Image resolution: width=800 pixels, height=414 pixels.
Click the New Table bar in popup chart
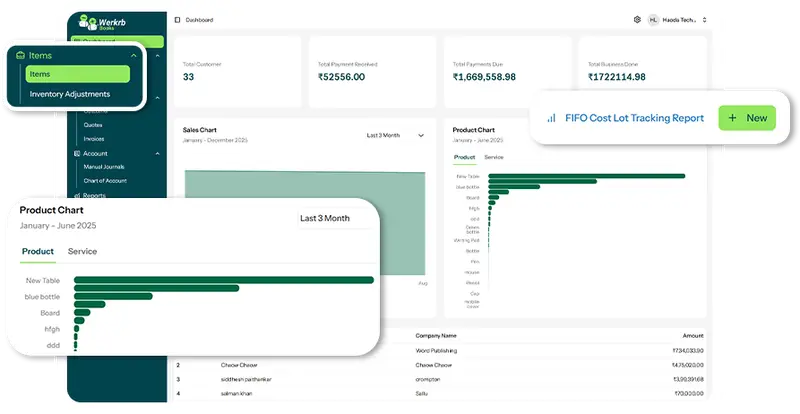point(223,280)
